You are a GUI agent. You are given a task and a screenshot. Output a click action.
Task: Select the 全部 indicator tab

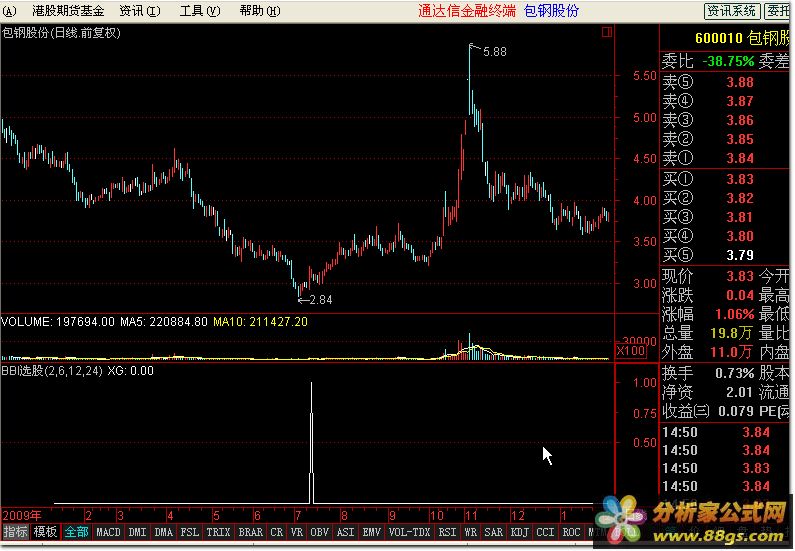(77, 532)
